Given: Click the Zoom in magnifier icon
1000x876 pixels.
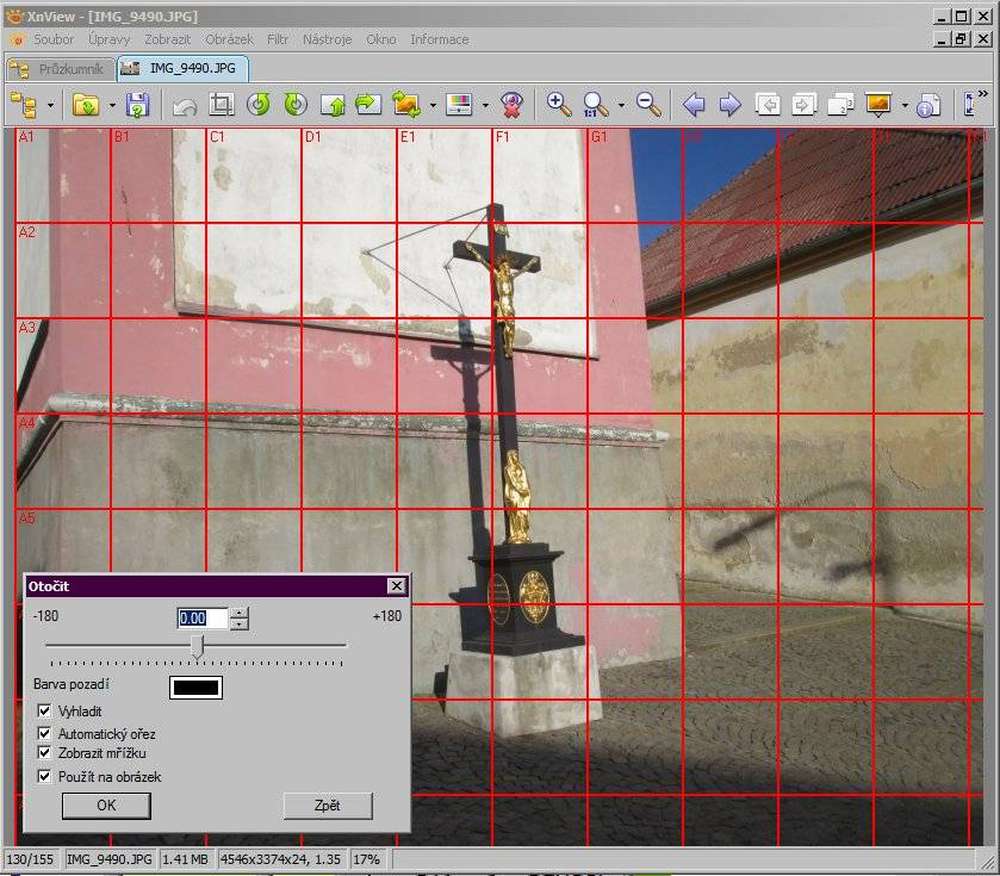Looking at the screenshot, I should point(559,105).
